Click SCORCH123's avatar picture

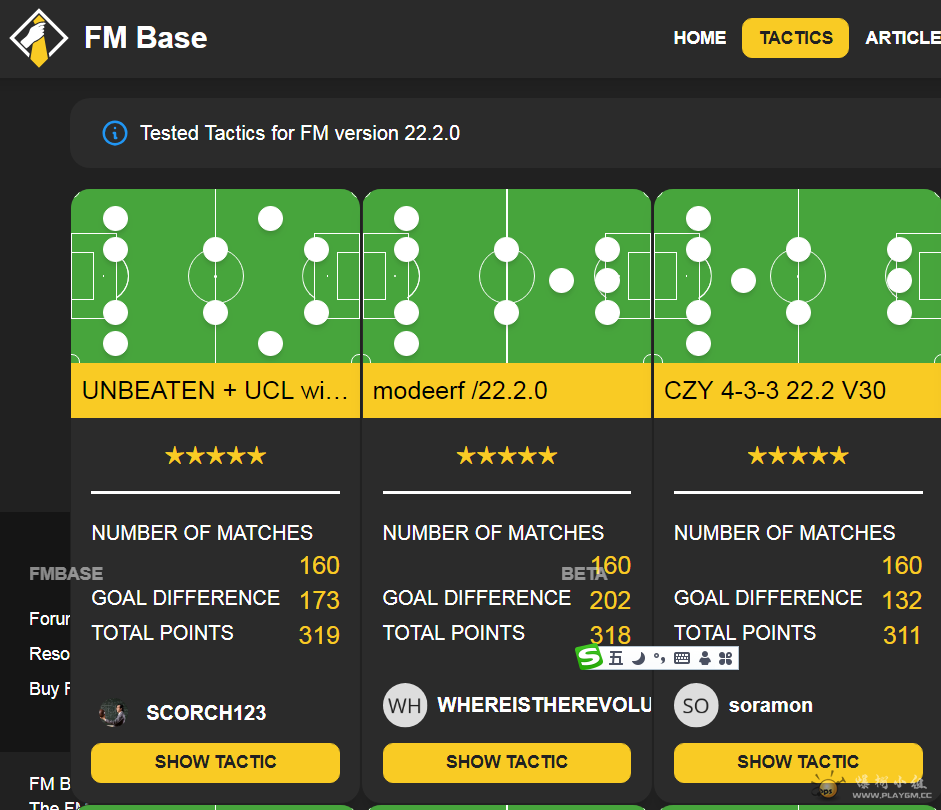click(x=113, y=713)
